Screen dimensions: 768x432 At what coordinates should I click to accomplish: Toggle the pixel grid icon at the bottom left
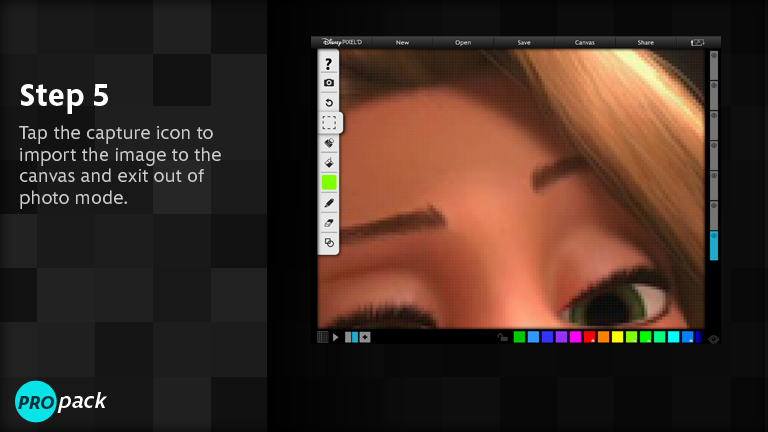pos(322,337)
